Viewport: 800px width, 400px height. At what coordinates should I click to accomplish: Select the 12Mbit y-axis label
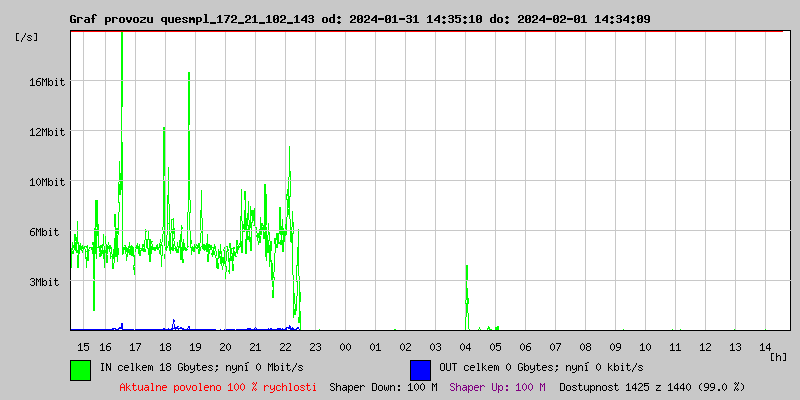pyautogui.click(x=46, y=132)
